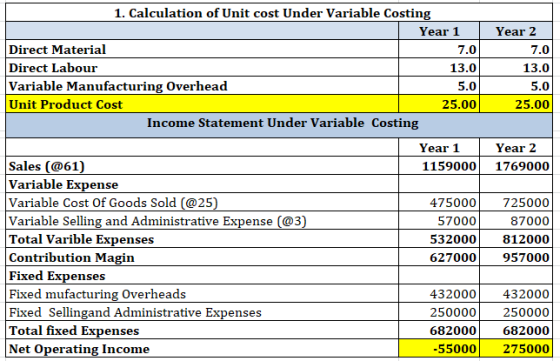
Task: Select the 'Fixed Expenses' heading cell
Action: (x=202, y=275)
